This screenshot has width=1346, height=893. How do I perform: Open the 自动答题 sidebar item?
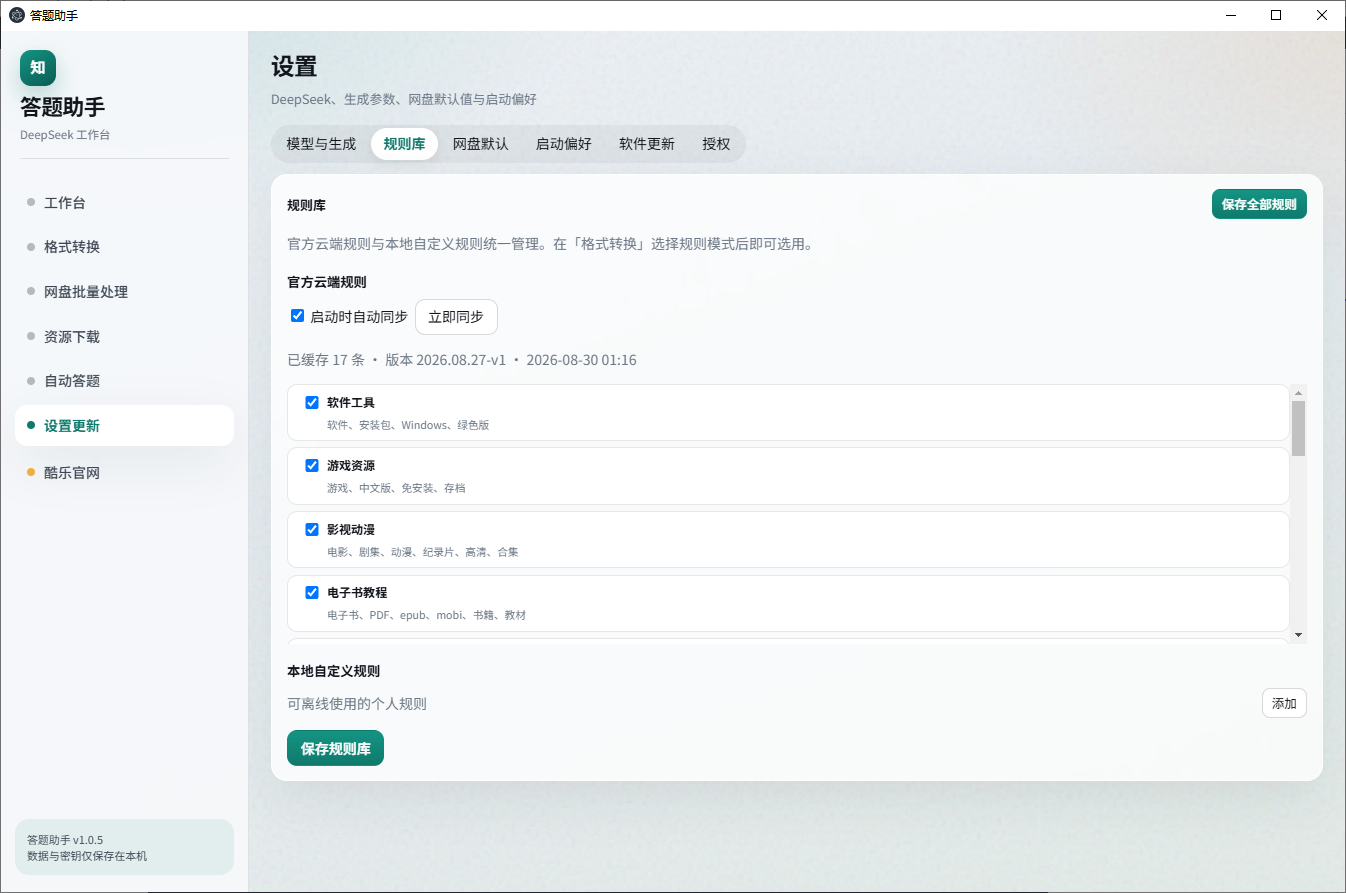tap(124, 381)
